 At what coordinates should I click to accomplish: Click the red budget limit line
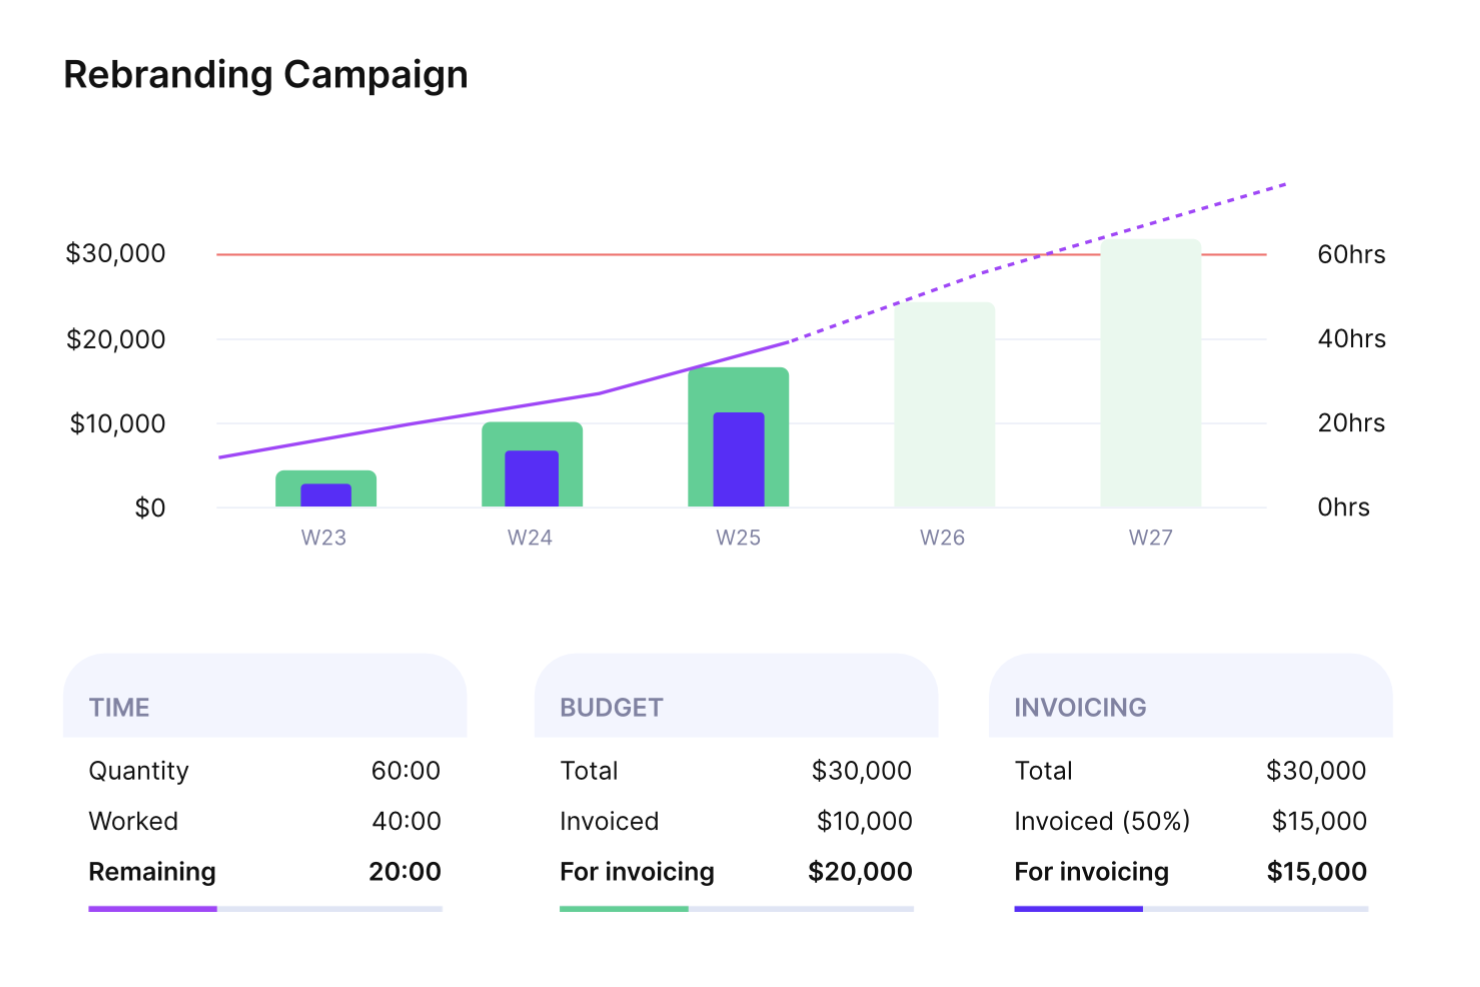(600, 255)
